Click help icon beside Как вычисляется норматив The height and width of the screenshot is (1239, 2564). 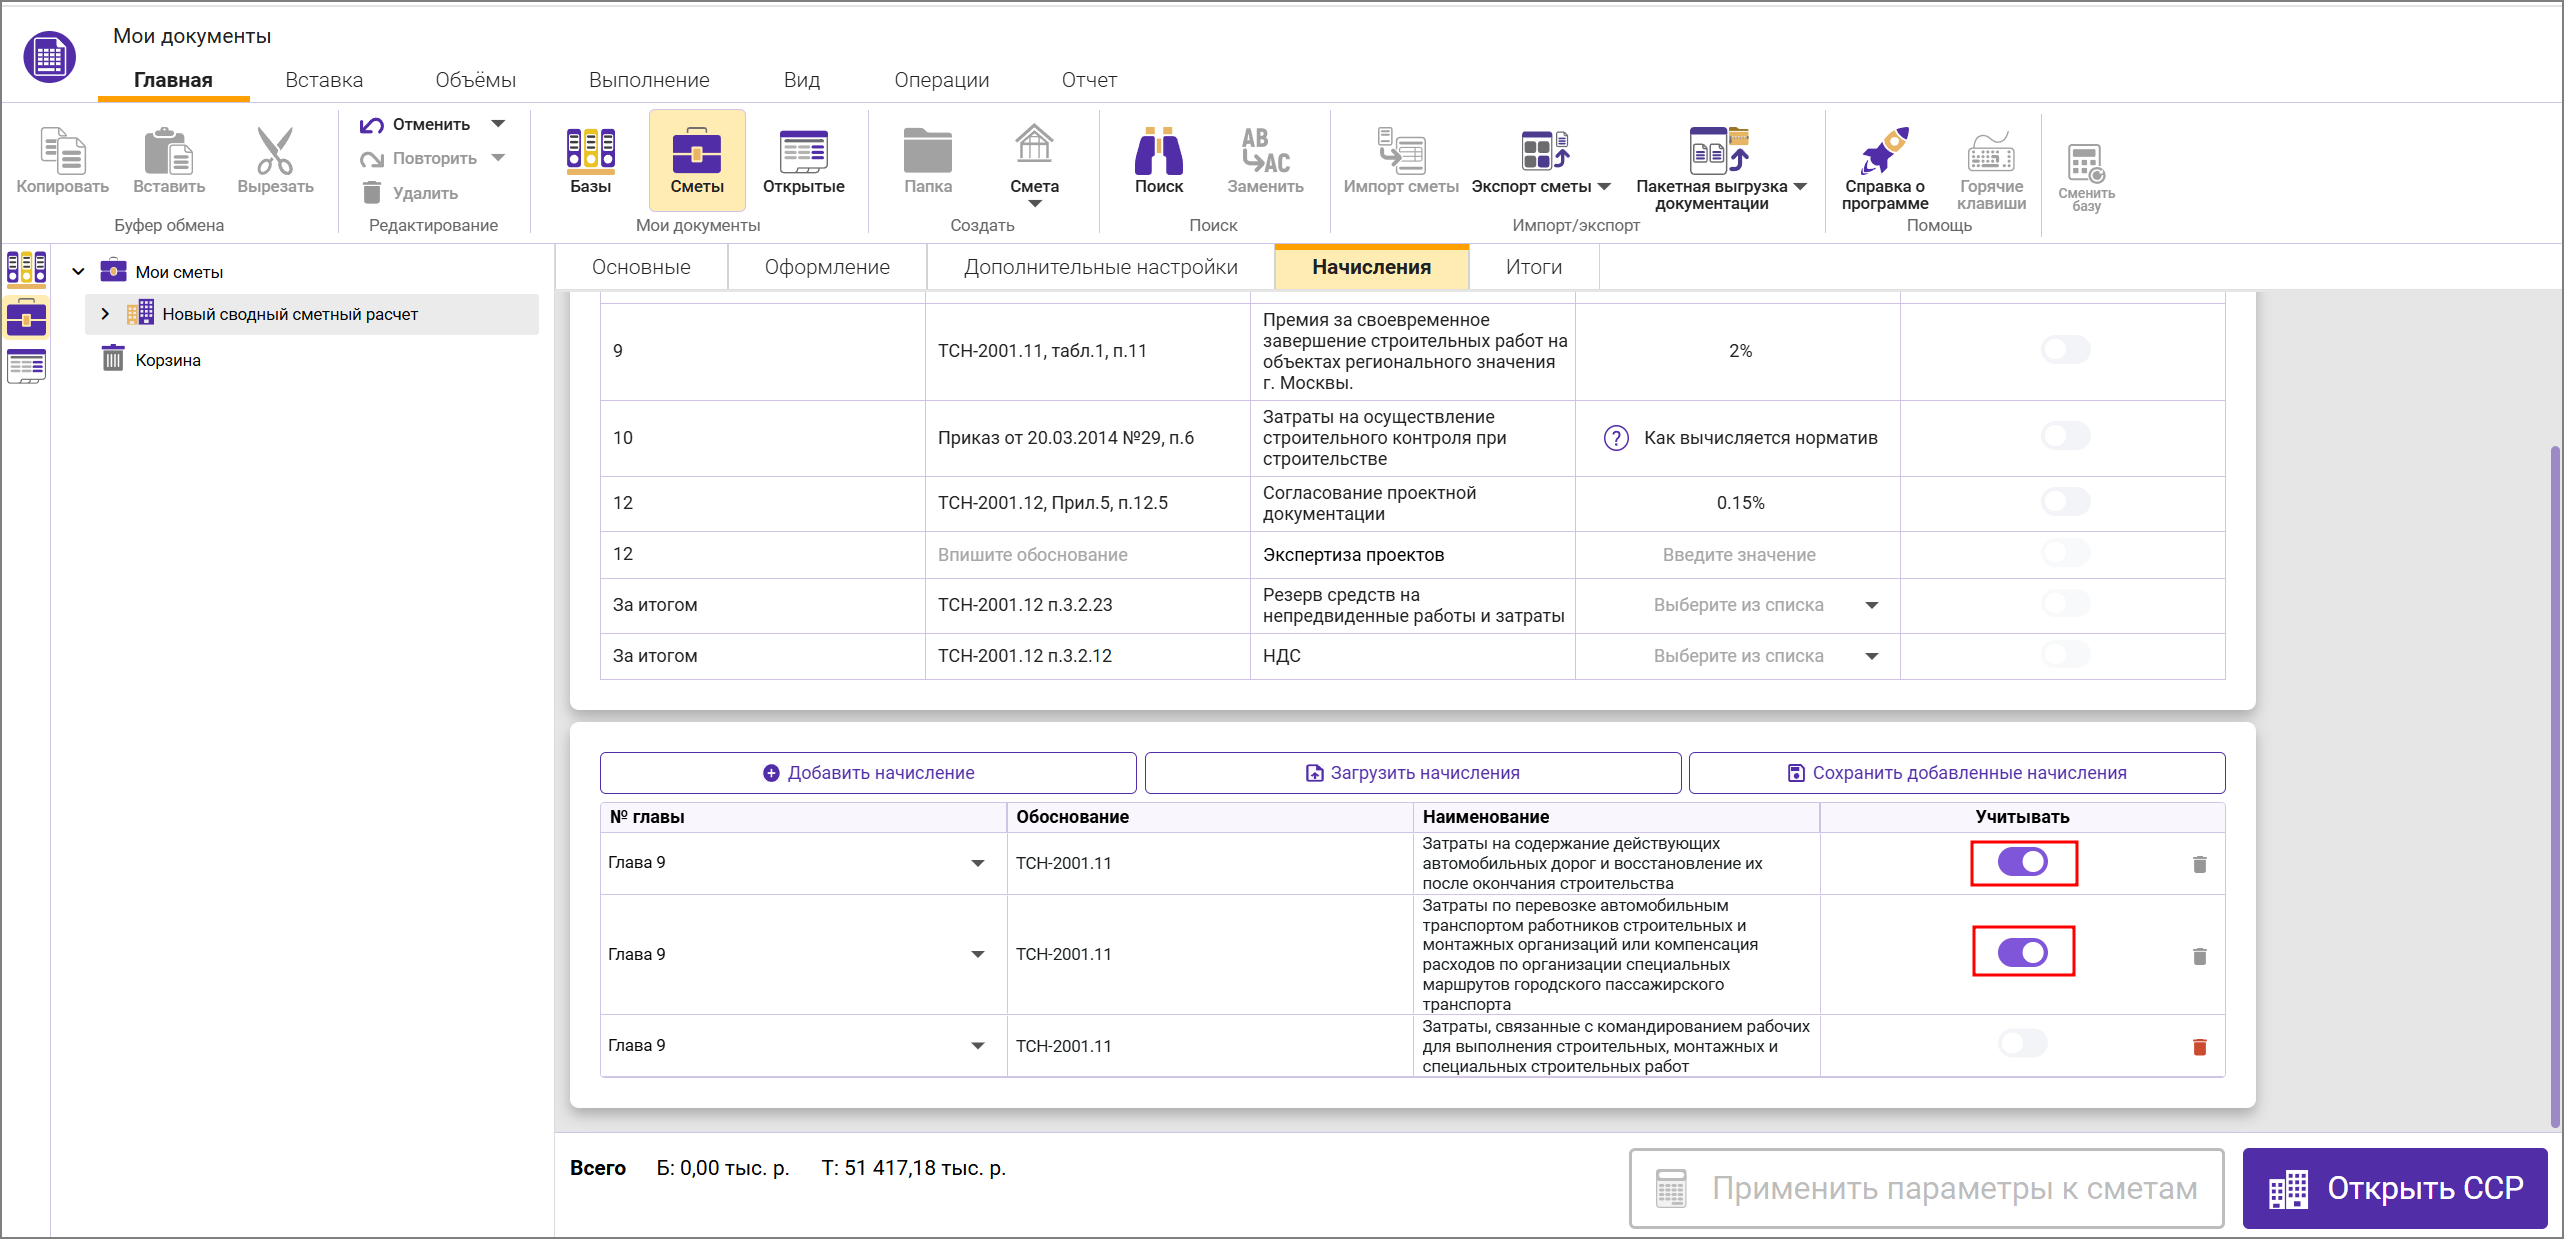(1616, 438)
